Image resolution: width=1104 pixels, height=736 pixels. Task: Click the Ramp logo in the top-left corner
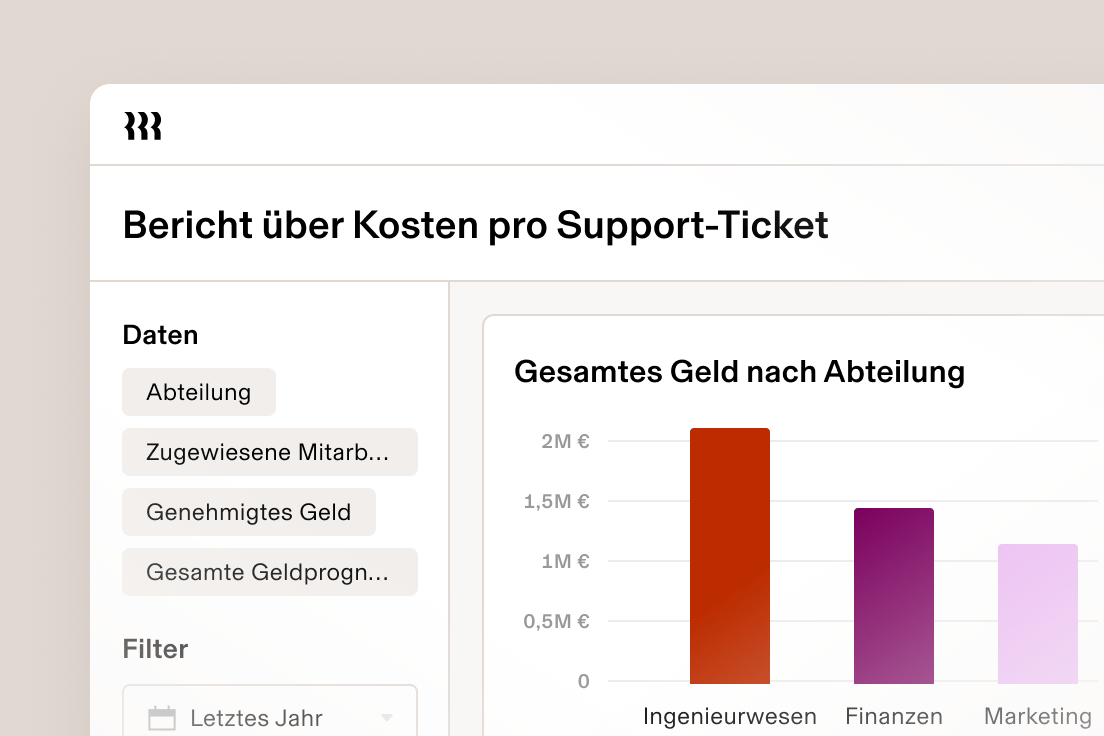point(143,125)
